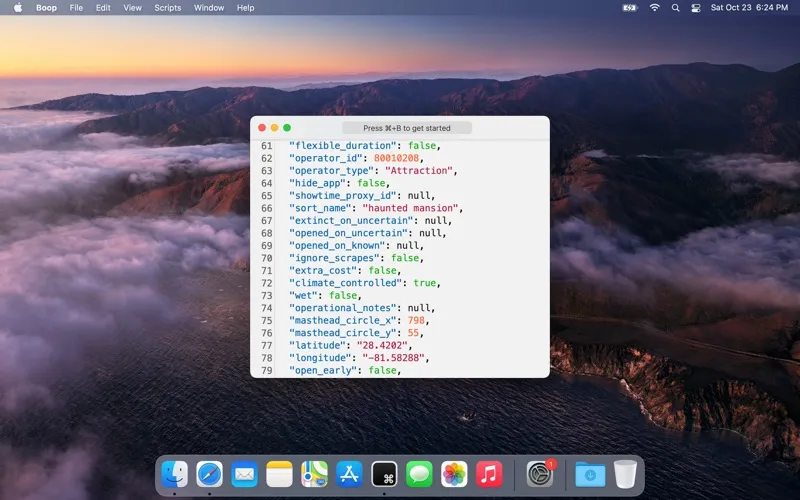Image resolution: width=800 pixels, height=500 pixels.
Task: Click line number 79 in the gutter
Action: tap(267, 370)
